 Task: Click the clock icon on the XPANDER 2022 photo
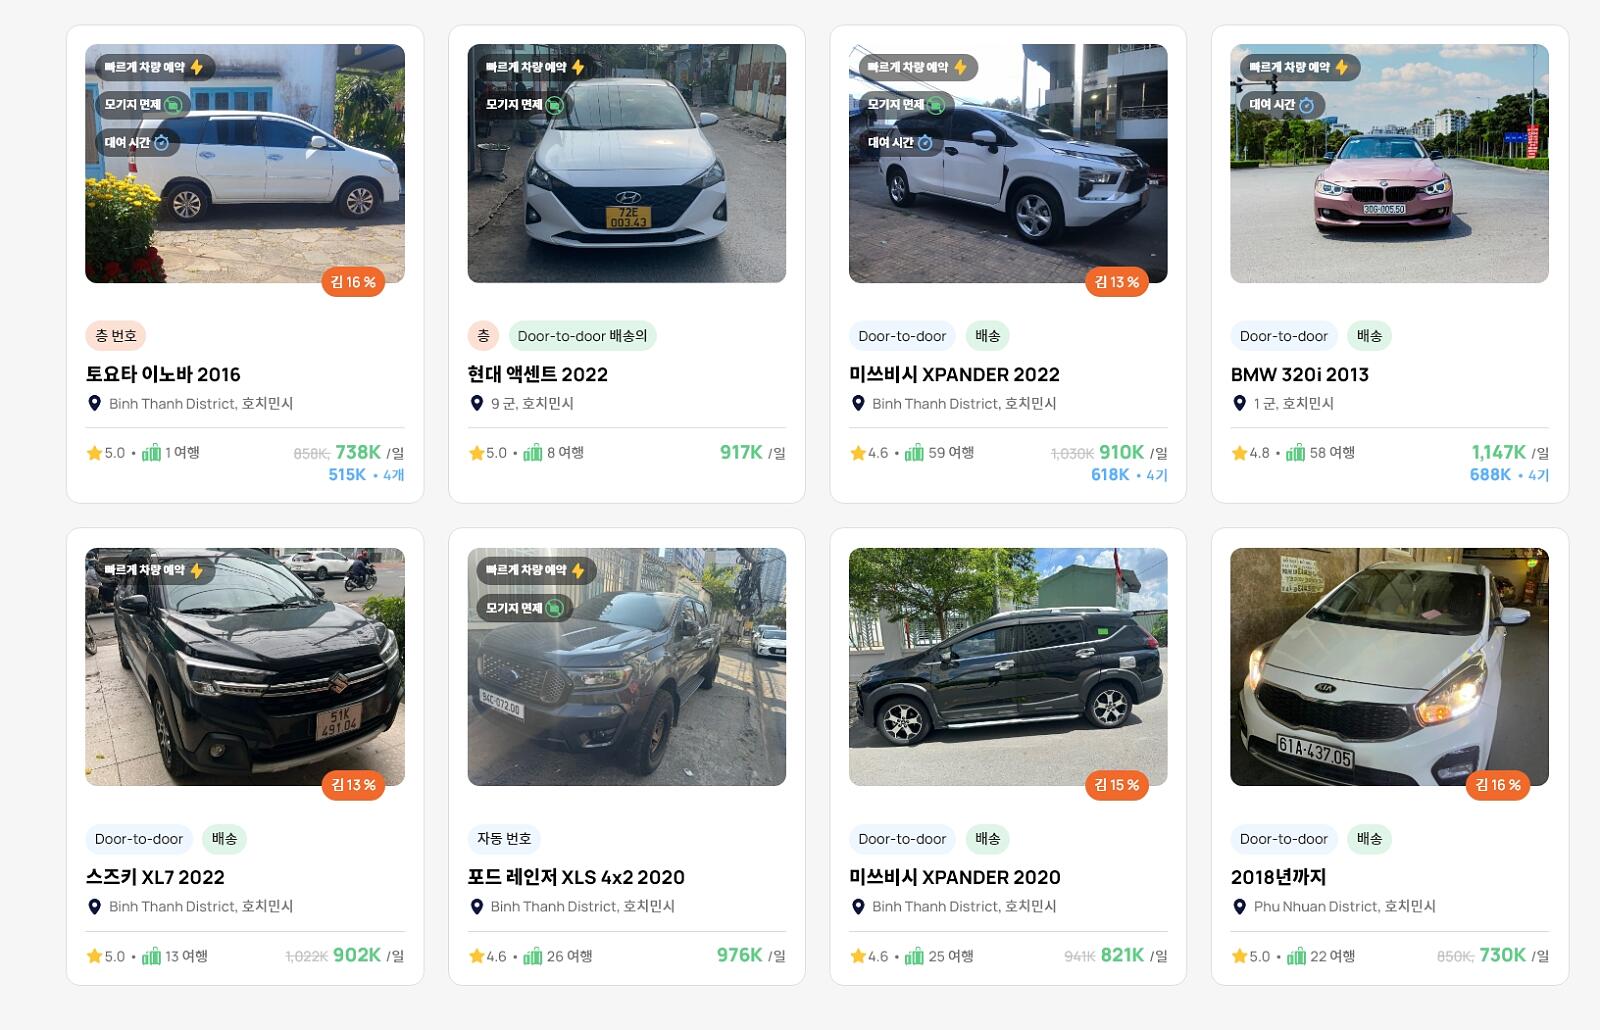(x=925, y=143)
